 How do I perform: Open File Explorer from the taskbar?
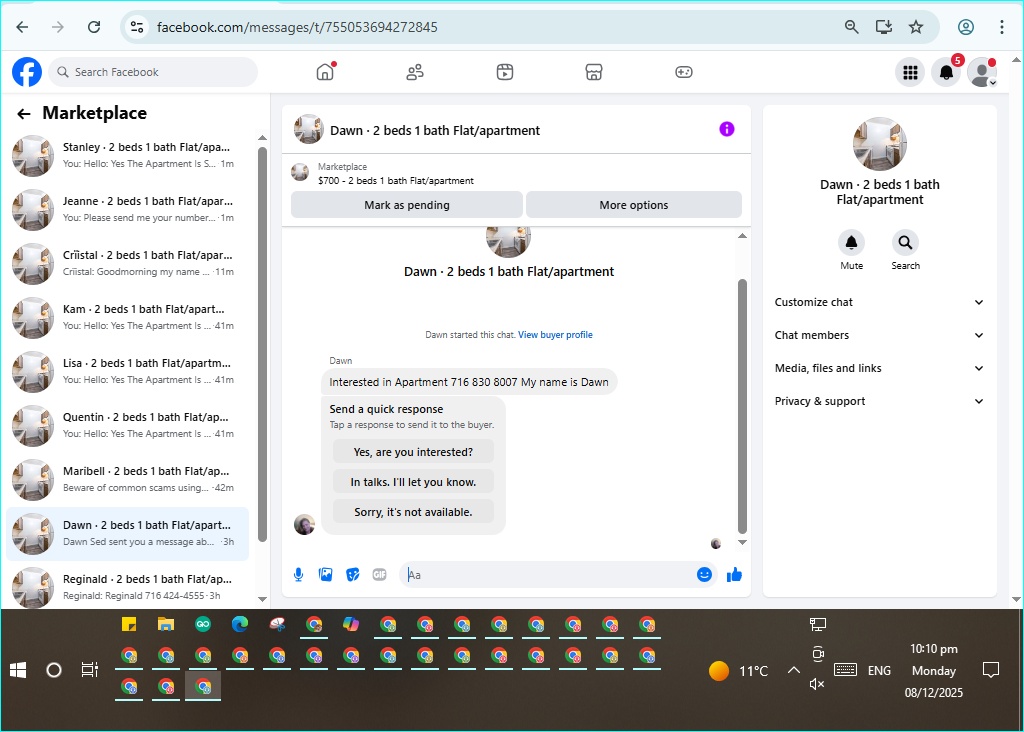[166, 624]
